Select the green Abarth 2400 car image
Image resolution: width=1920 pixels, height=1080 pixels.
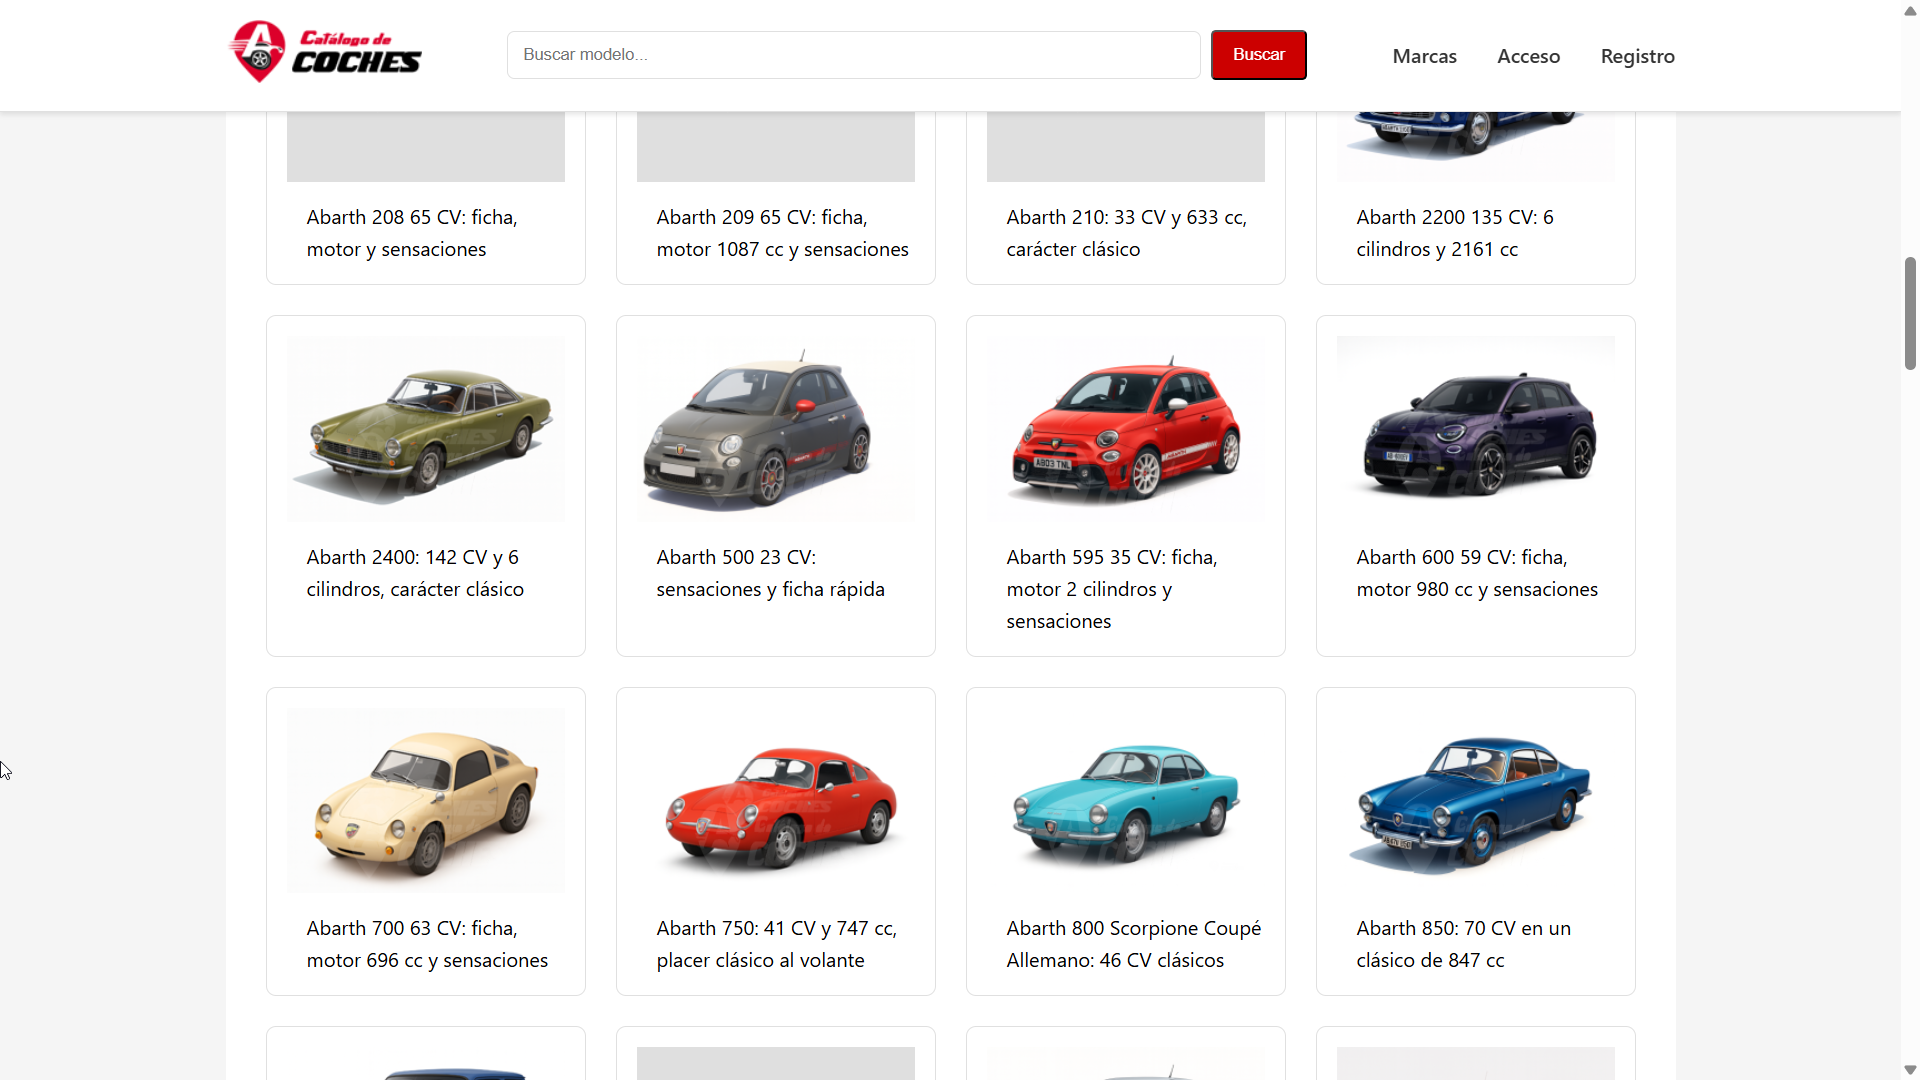(x=426, y=428)
